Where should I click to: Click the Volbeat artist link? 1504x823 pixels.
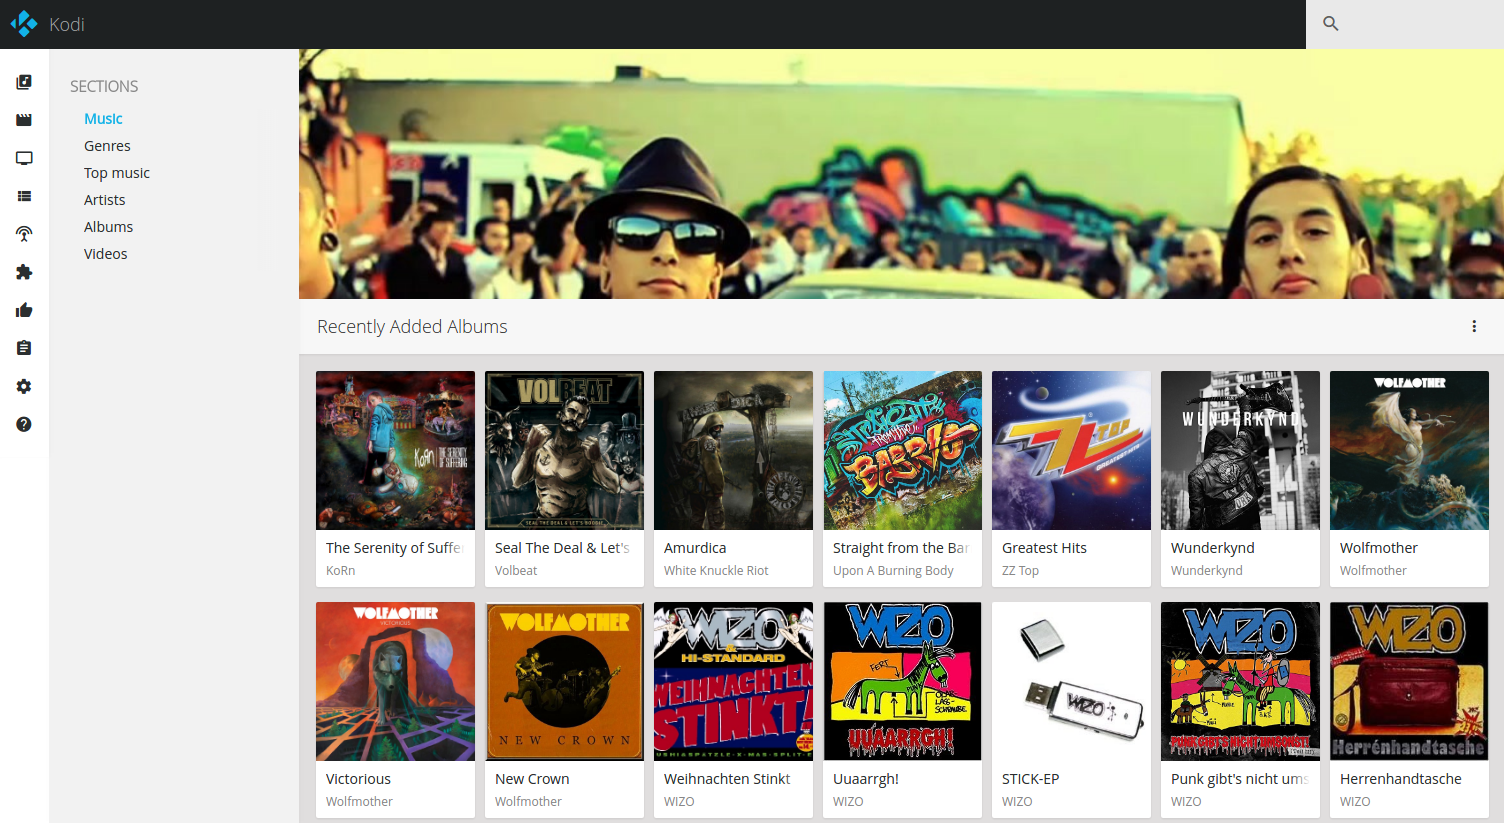point(516,570)
